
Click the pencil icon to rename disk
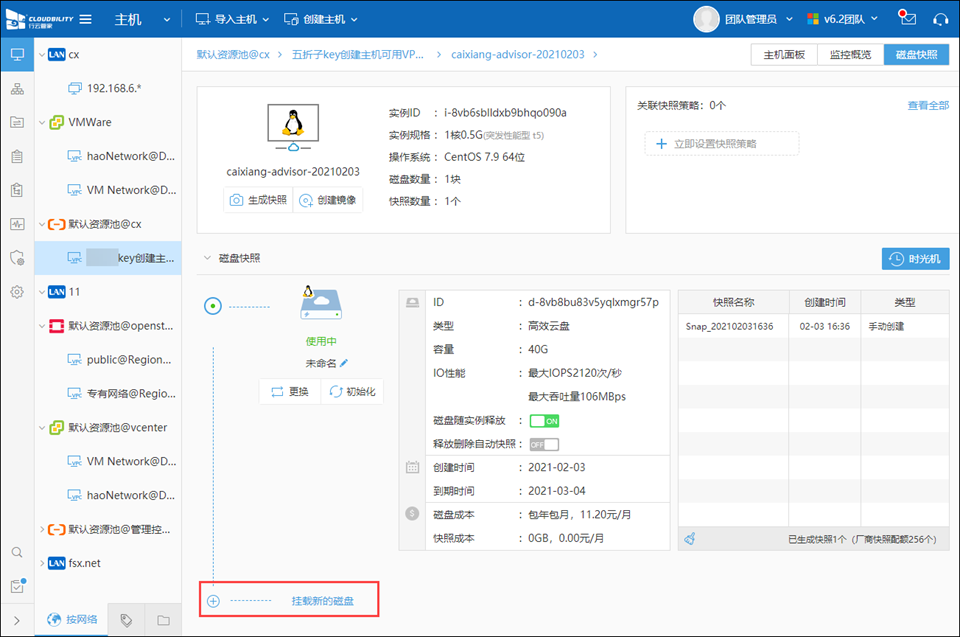pyautogui.click(x=345, y=363)
